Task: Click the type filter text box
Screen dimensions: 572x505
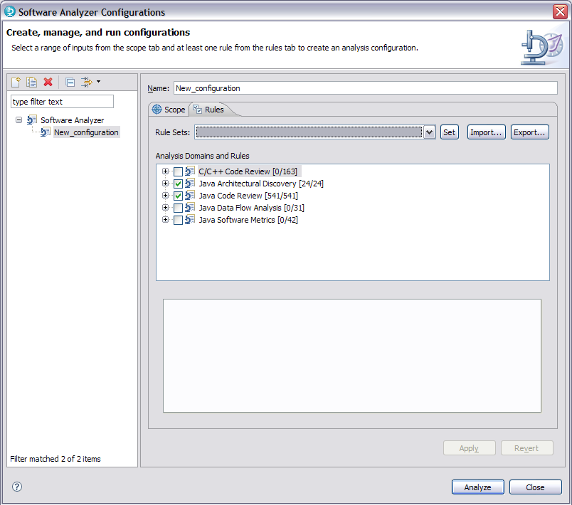Action: 62,101
